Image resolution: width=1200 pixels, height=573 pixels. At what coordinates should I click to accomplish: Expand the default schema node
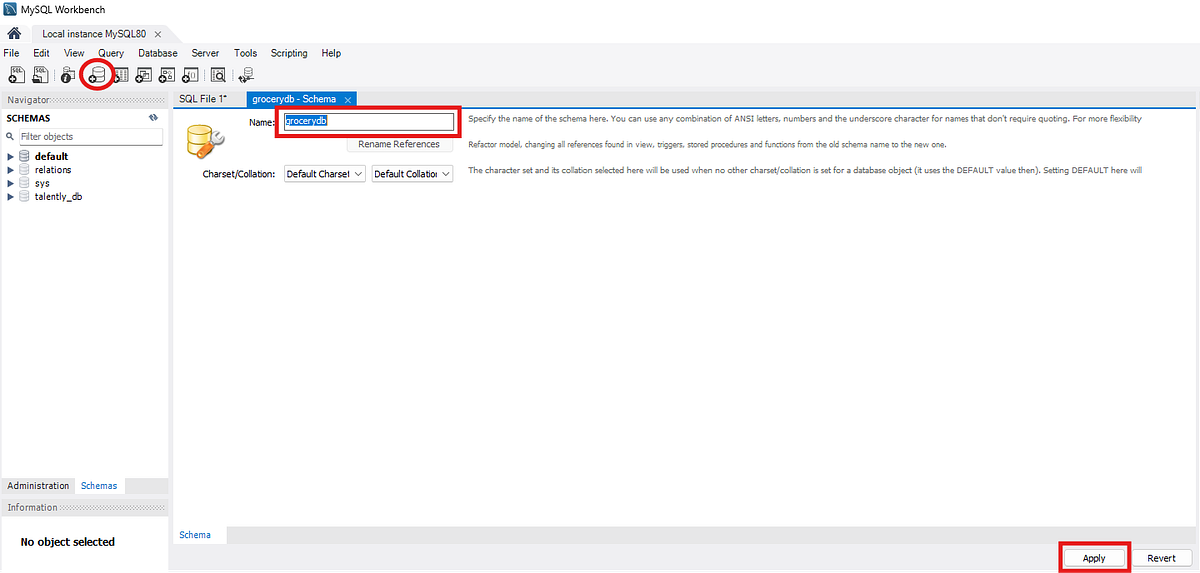coord(11,156)
